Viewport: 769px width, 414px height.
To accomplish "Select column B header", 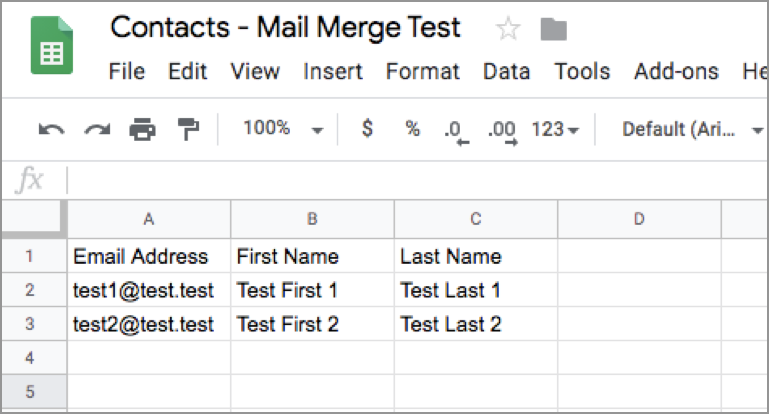I will pyautogui.click(x=312, y=219).
